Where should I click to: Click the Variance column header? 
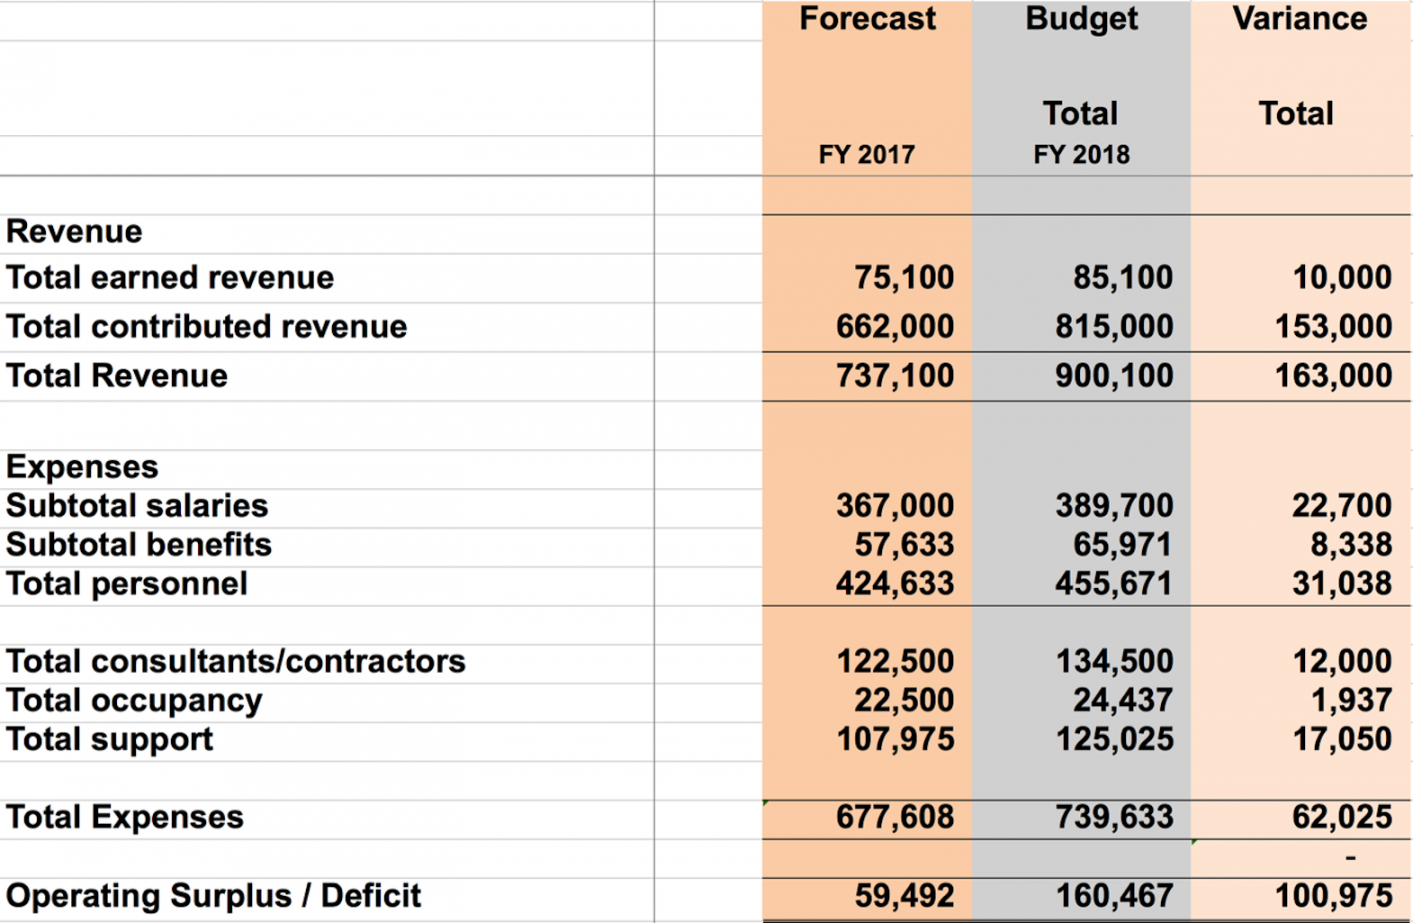pos(1299,19)
